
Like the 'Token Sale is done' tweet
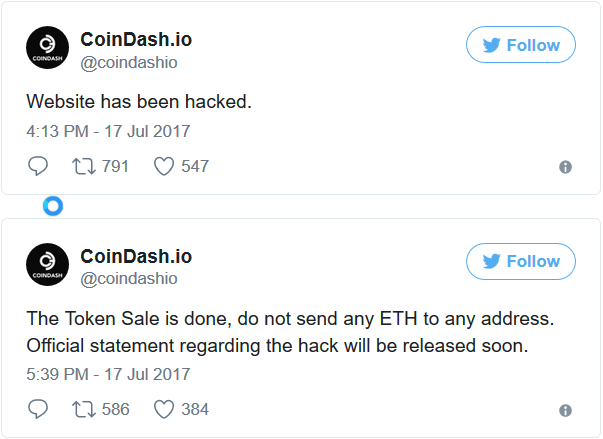point(164,409)
